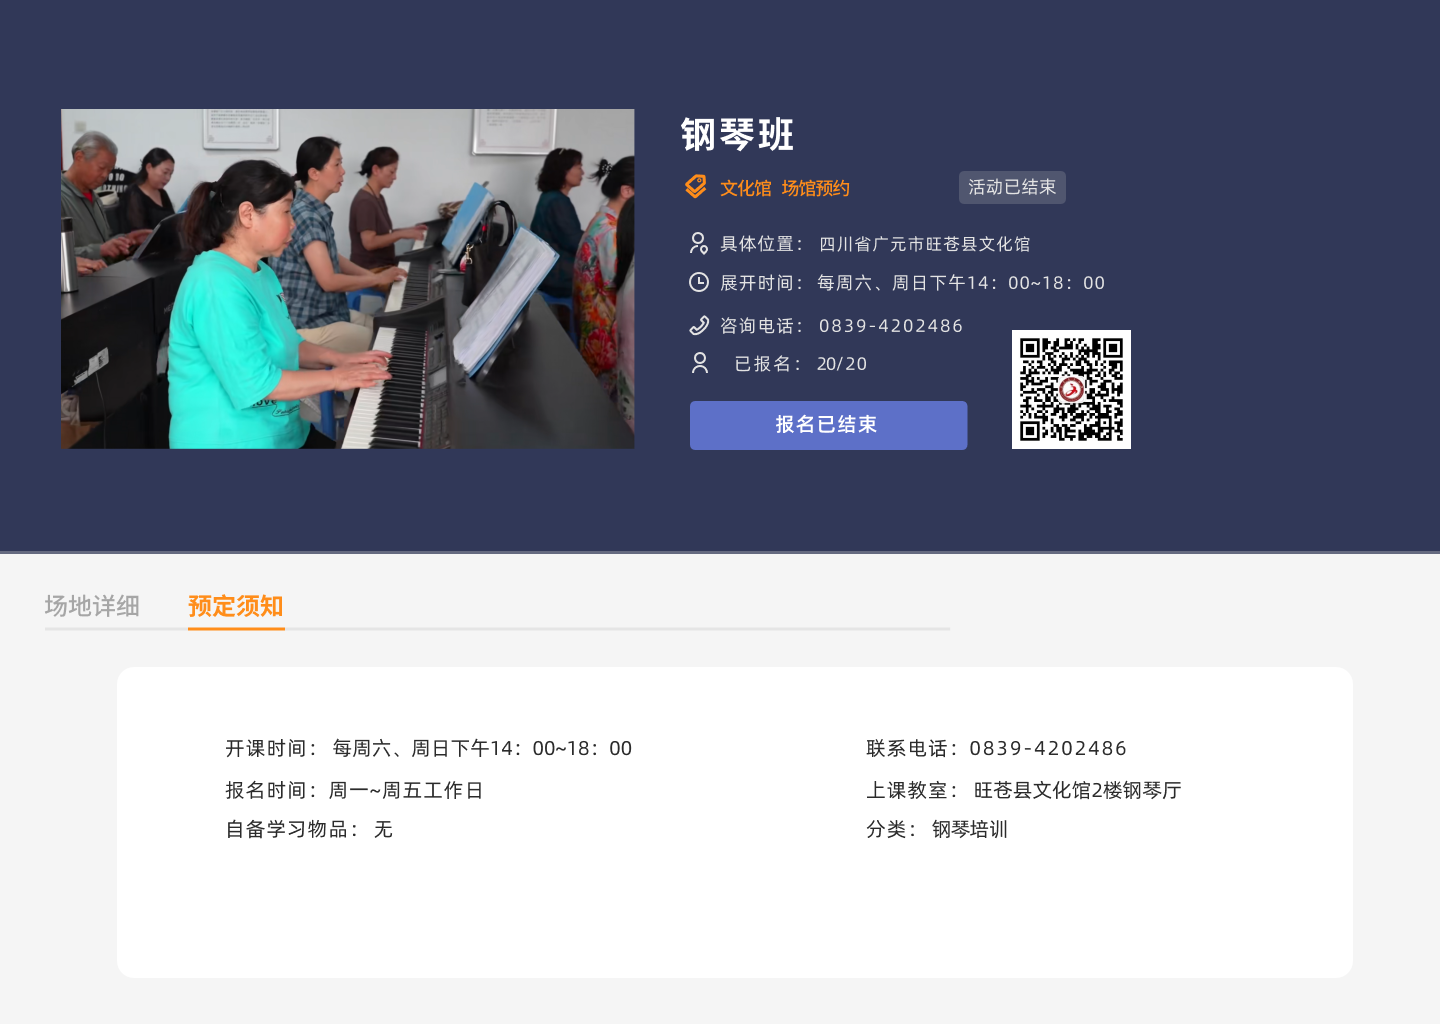Screen dimensions: 1440x1024
Task: Select the 预定须知 tab
Action: pyautogui.click(x=236, y=606)
